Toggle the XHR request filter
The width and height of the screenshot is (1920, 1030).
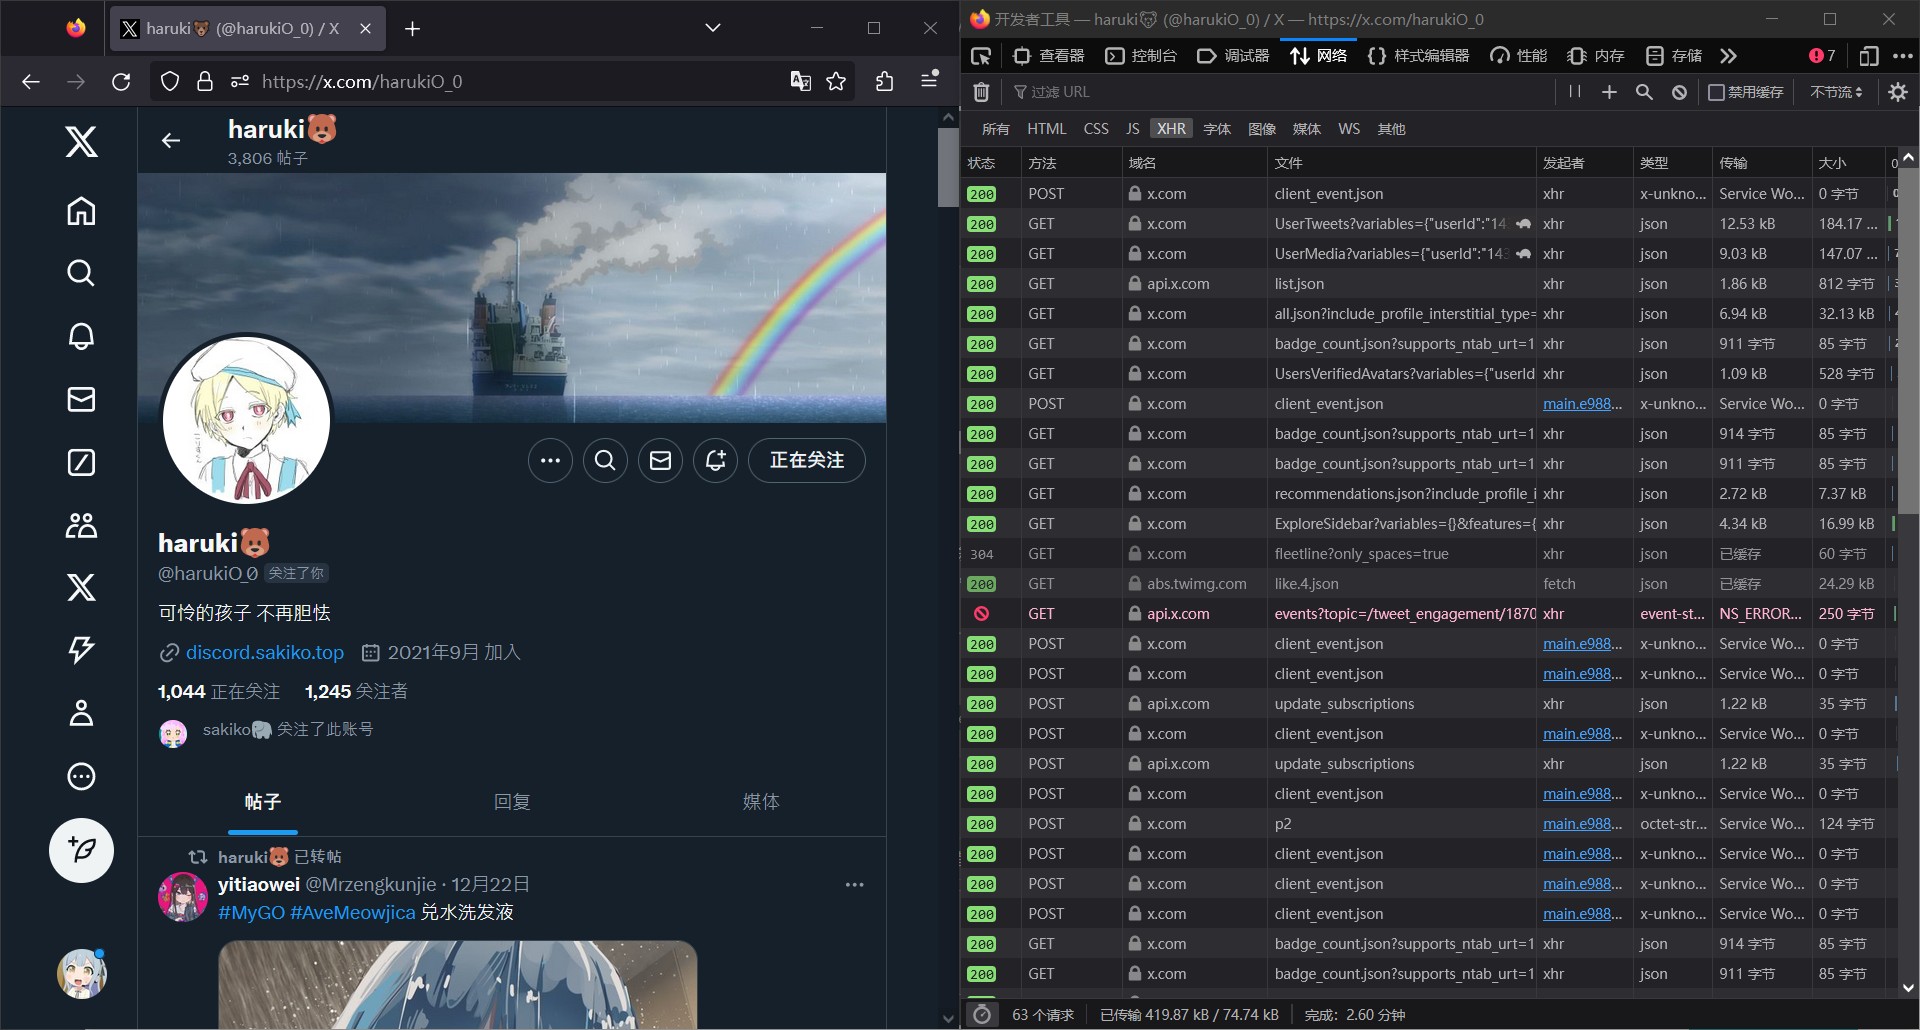coord(1171,129)
